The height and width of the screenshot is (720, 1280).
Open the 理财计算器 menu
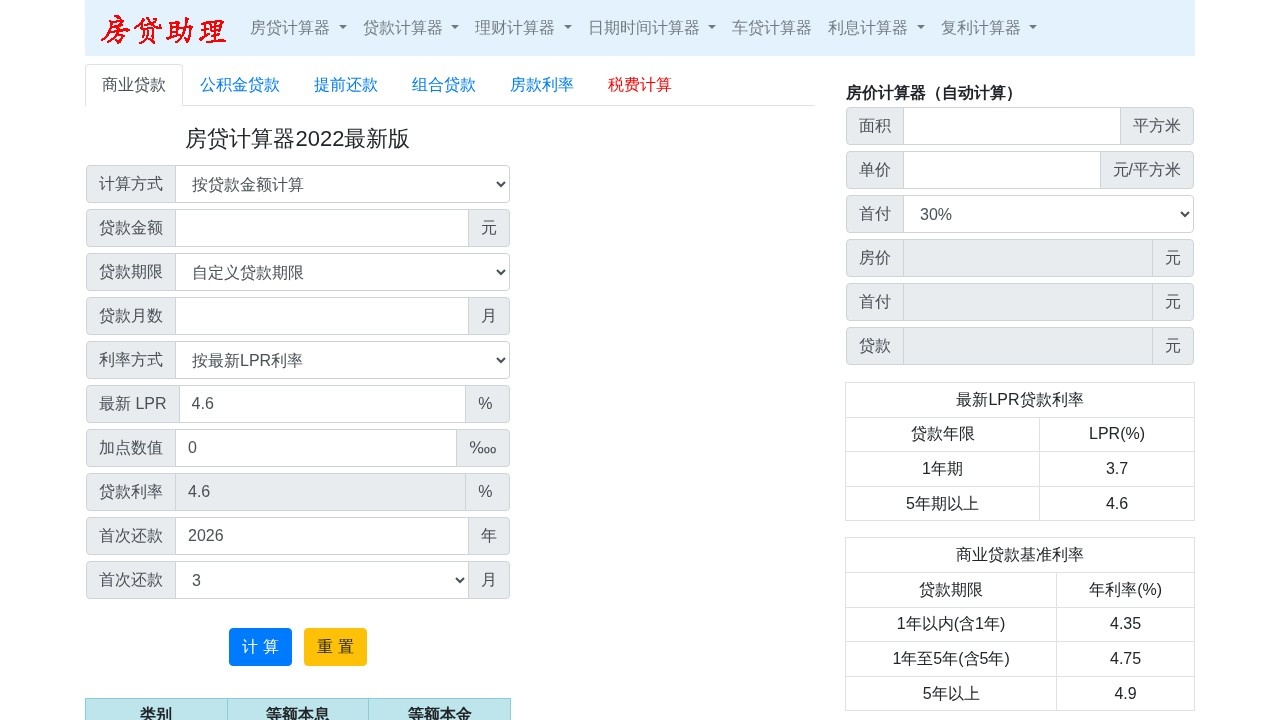523,28
